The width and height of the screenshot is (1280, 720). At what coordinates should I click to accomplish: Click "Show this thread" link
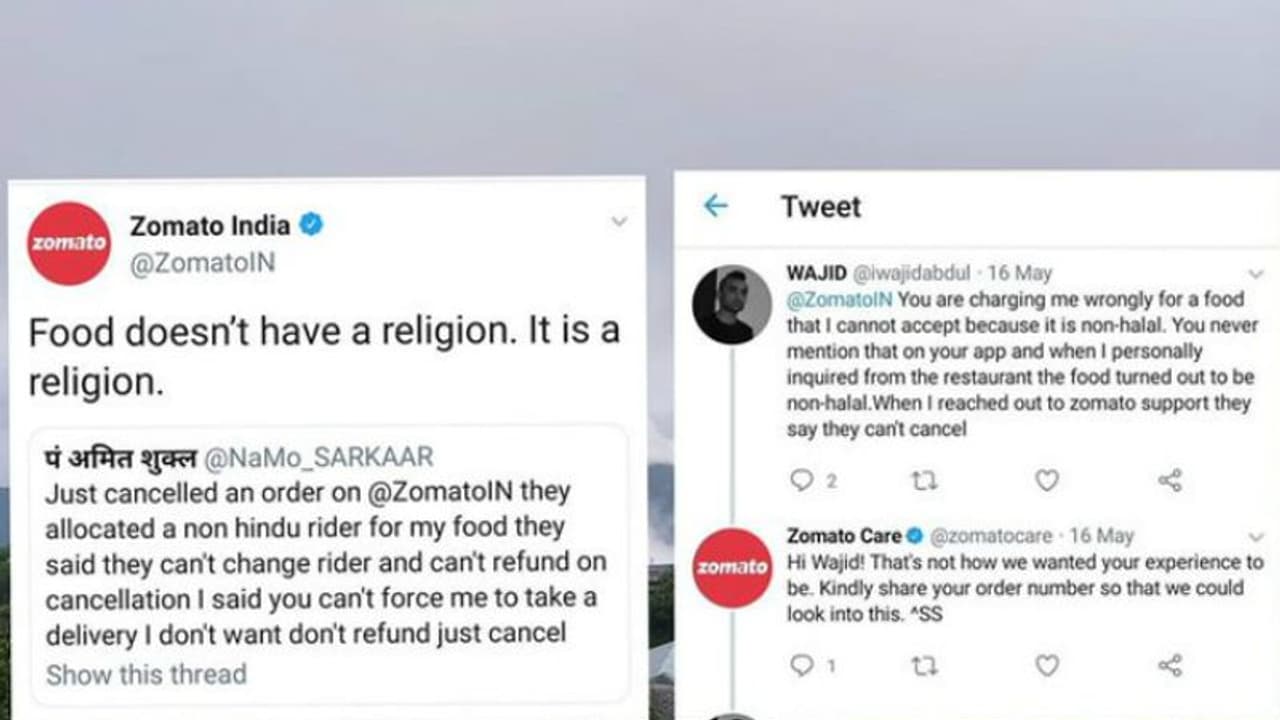tap(146, 674)
